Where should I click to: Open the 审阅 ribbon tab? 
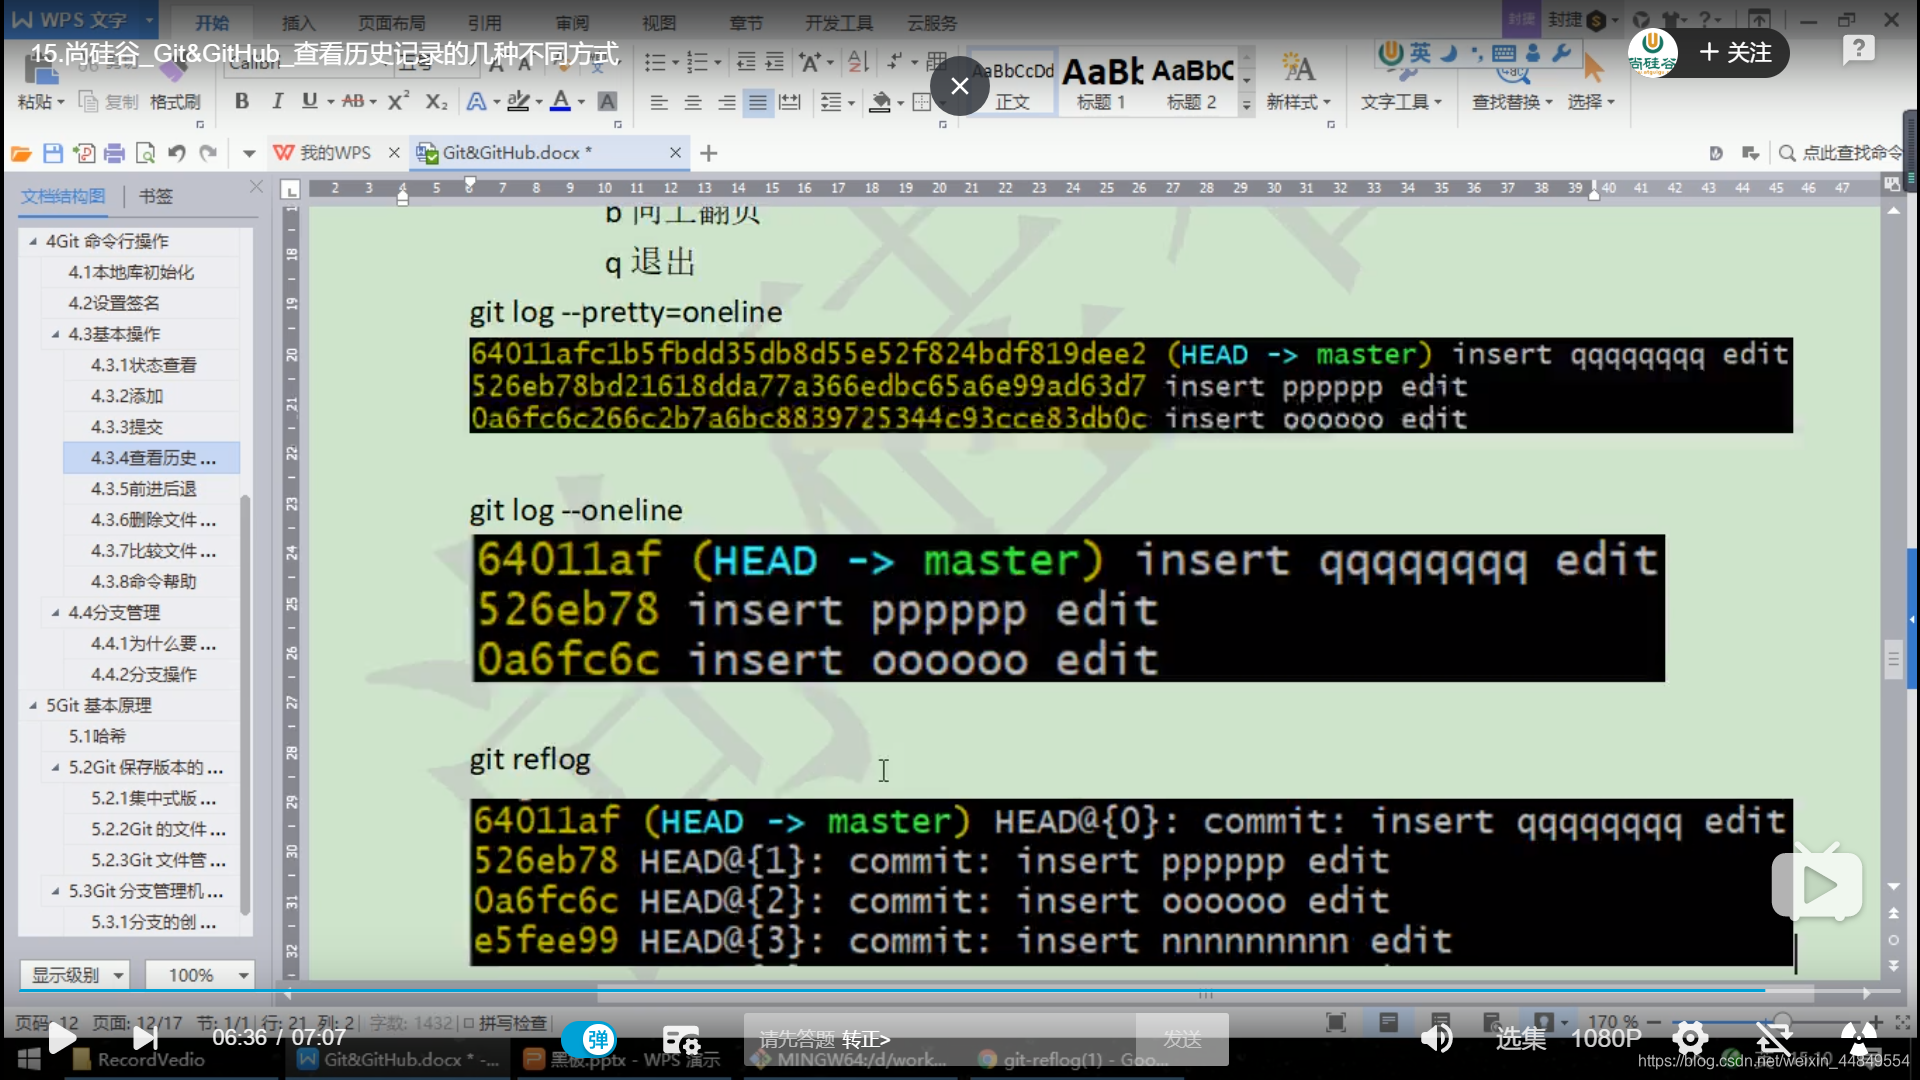click(572, 23)
